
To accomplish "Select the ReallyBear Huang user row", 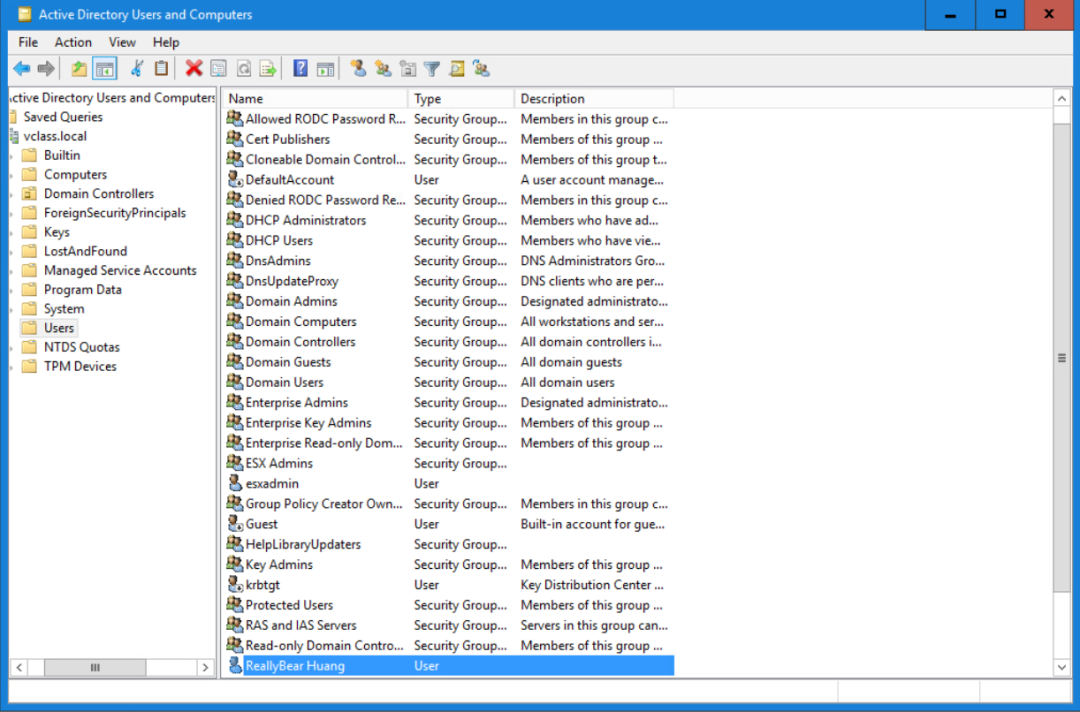I will [x=449, y=665].
